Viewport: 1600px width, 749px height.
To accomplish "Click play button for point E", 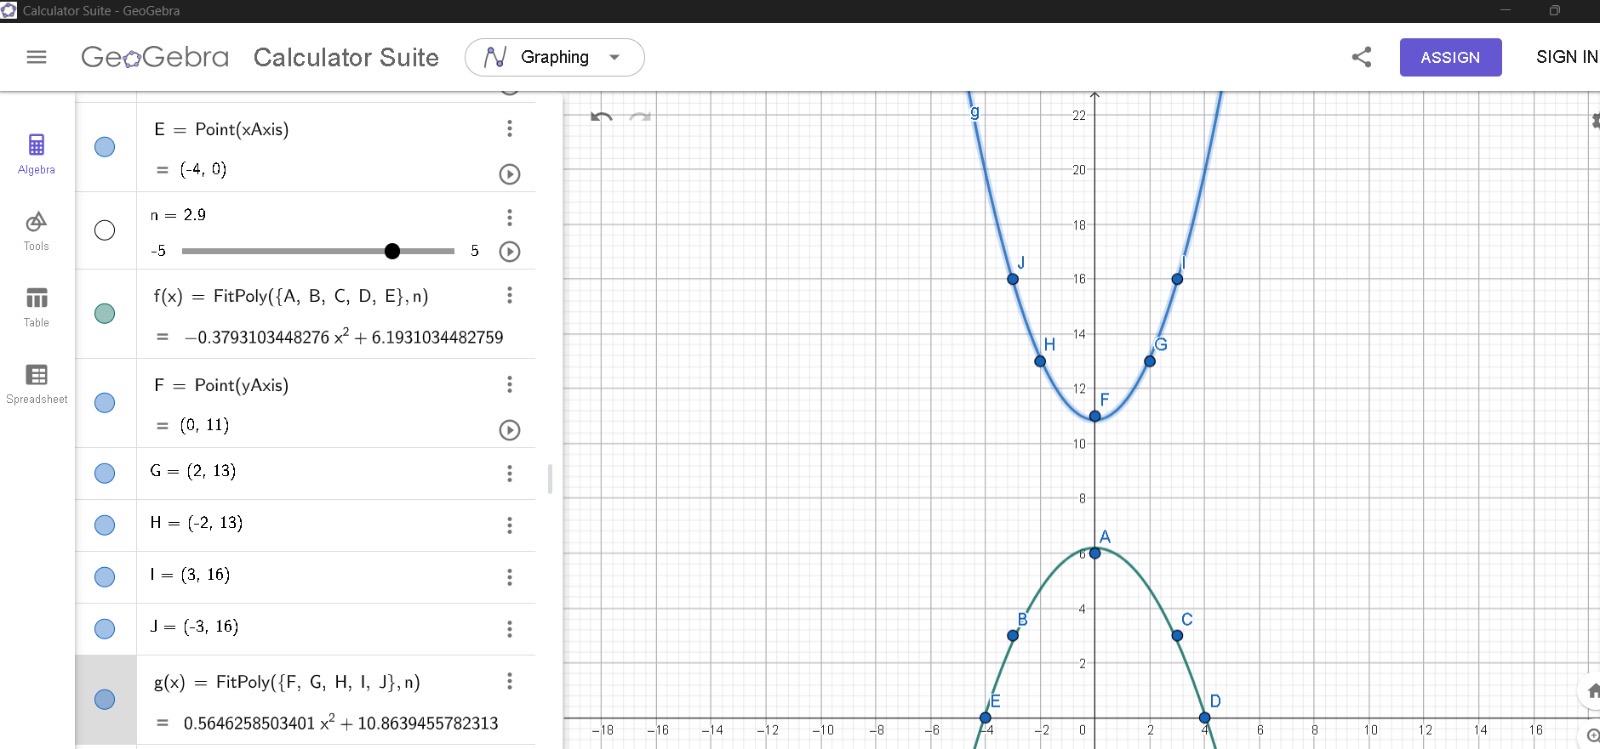I will coord(509,174).
